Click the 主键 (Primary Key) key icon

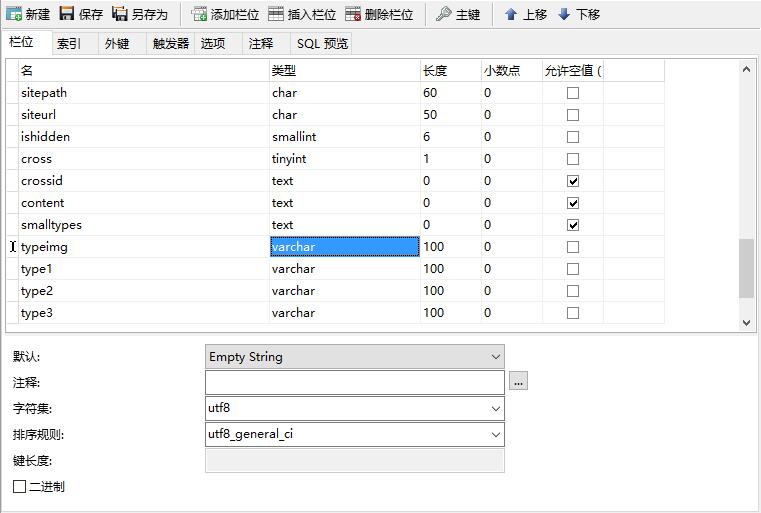[x=444, y=14]
